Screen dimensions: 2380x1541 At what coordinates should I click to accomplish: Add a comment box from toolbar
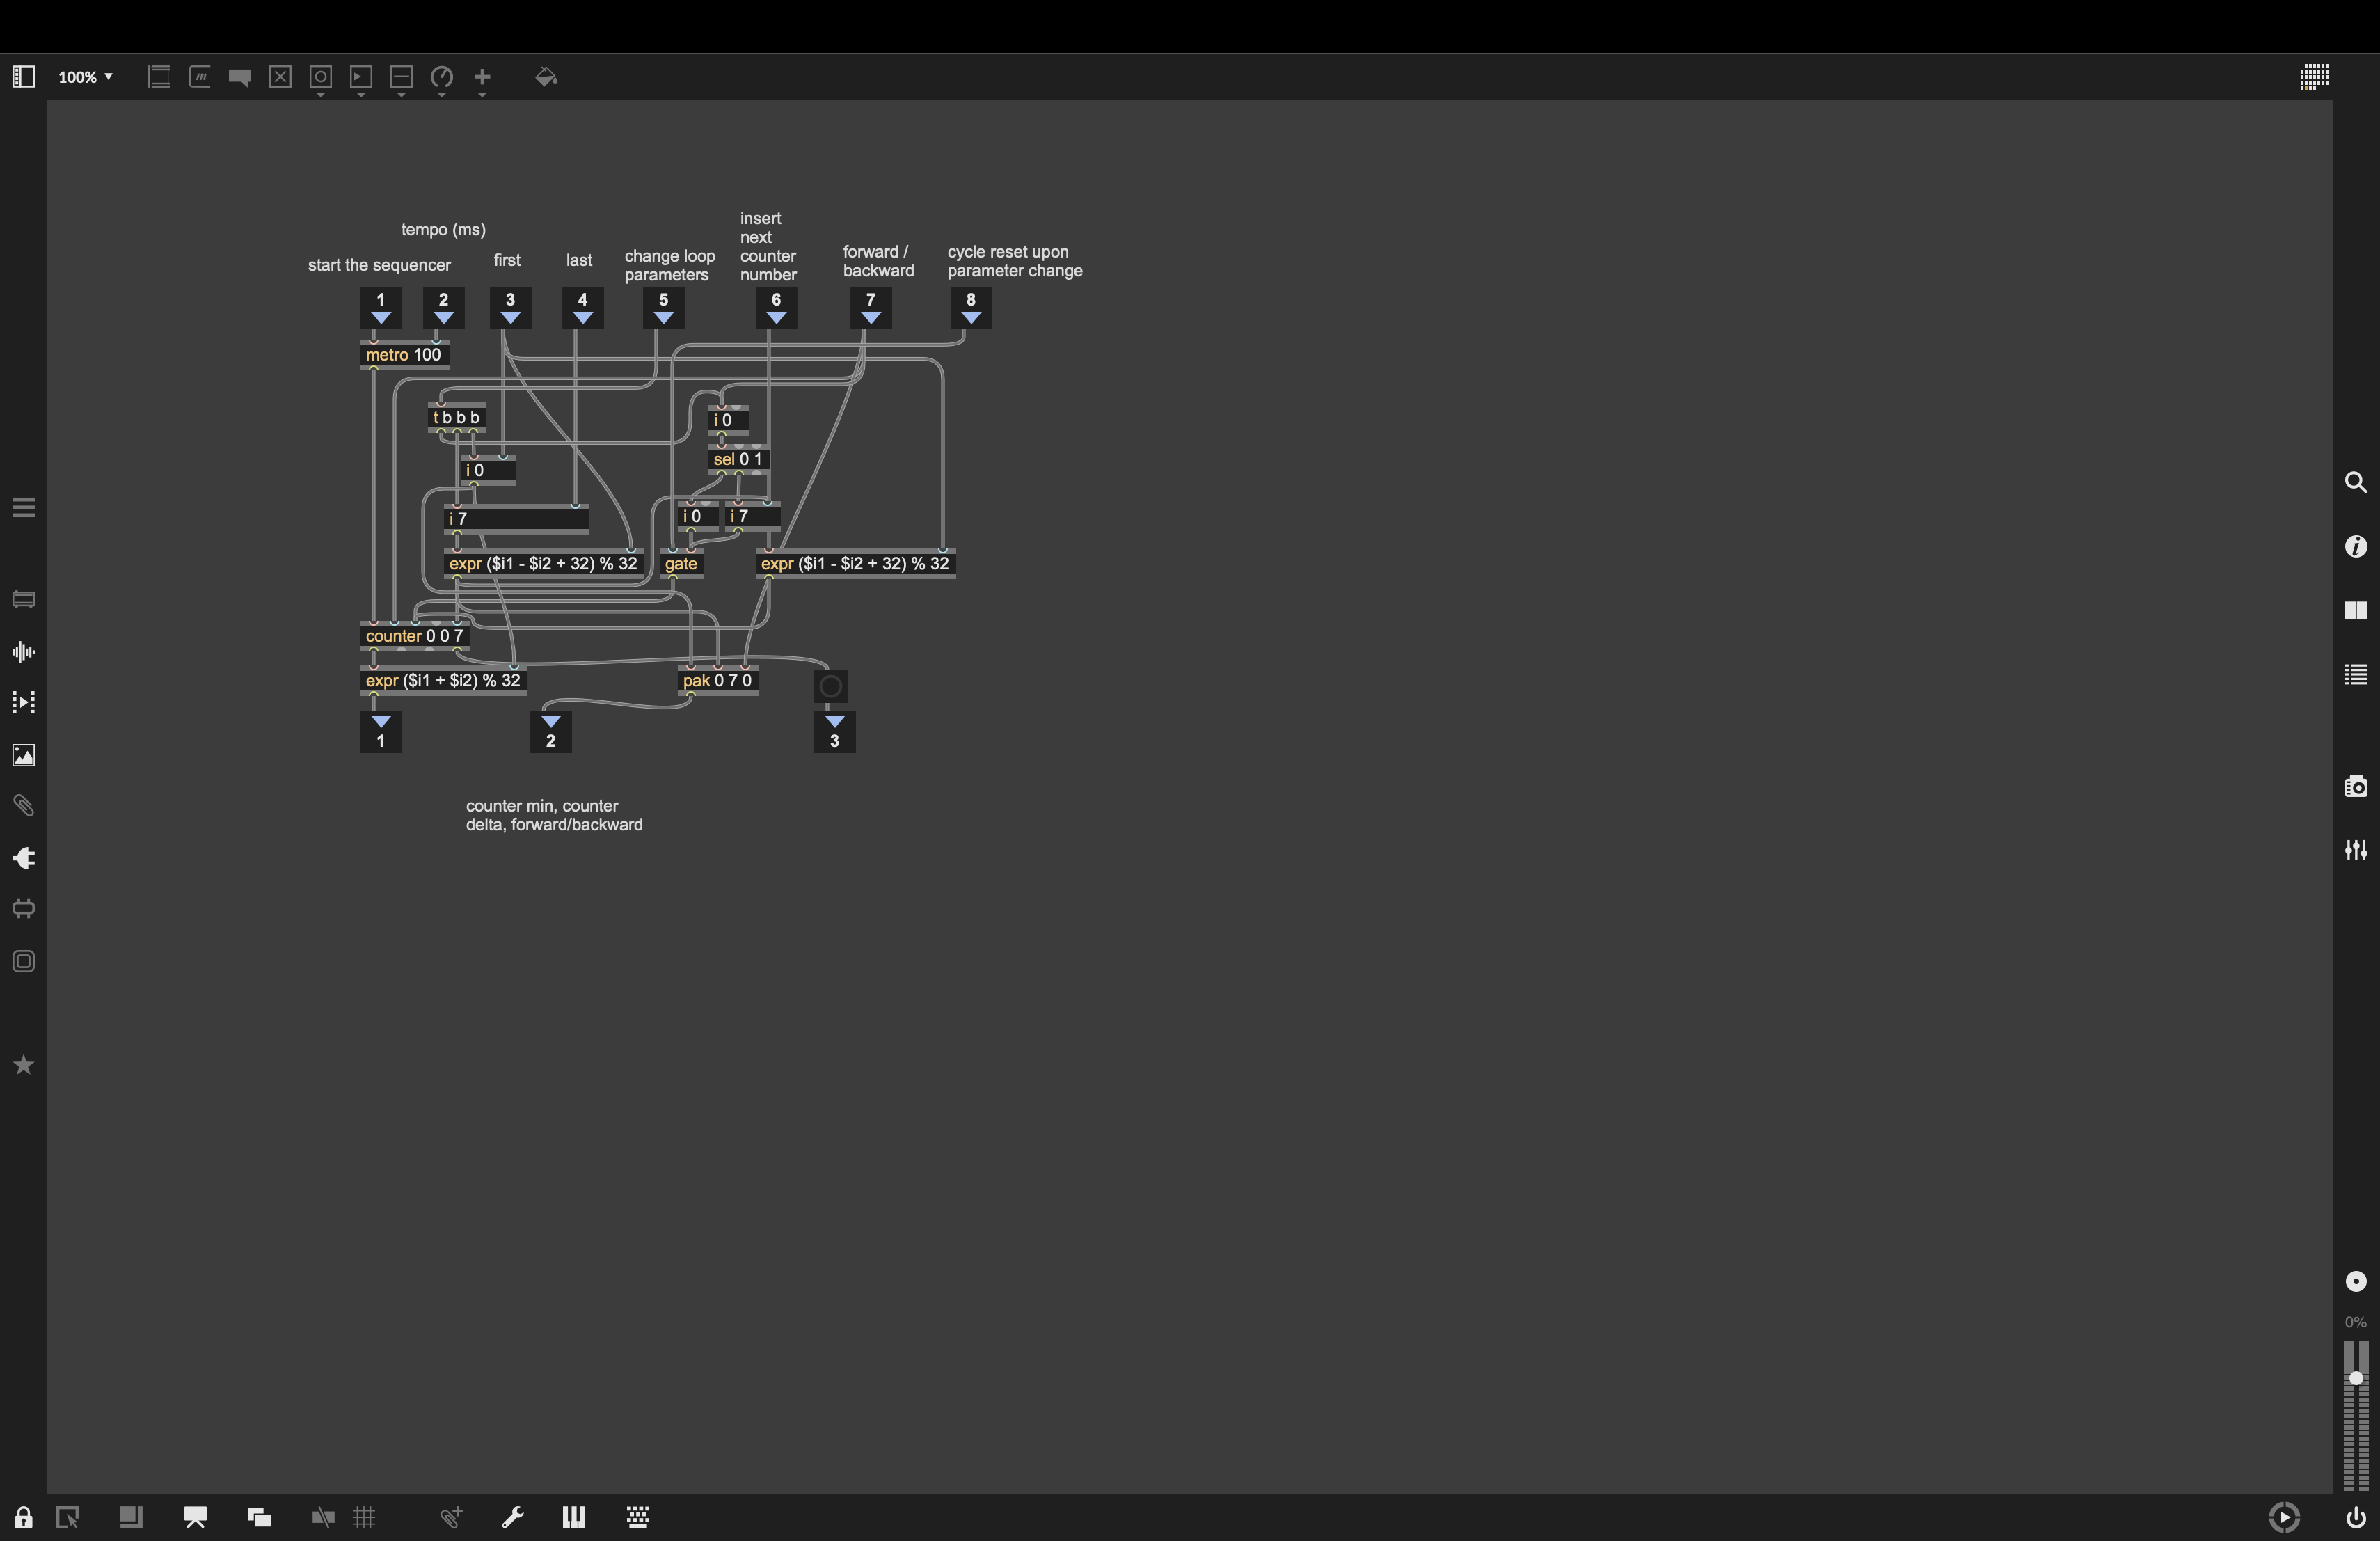240,77
